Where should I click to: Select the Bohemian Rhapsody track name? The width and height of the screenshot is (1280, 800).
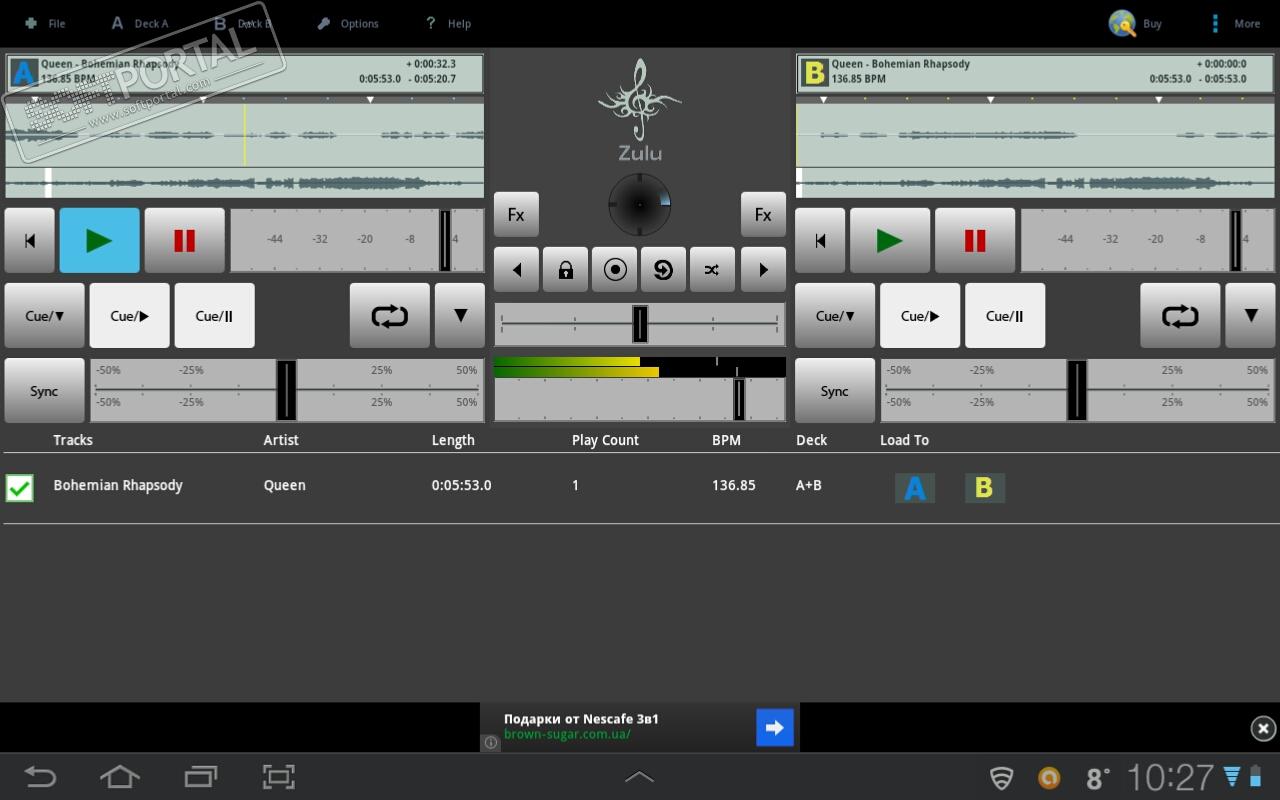click(118, 485)
